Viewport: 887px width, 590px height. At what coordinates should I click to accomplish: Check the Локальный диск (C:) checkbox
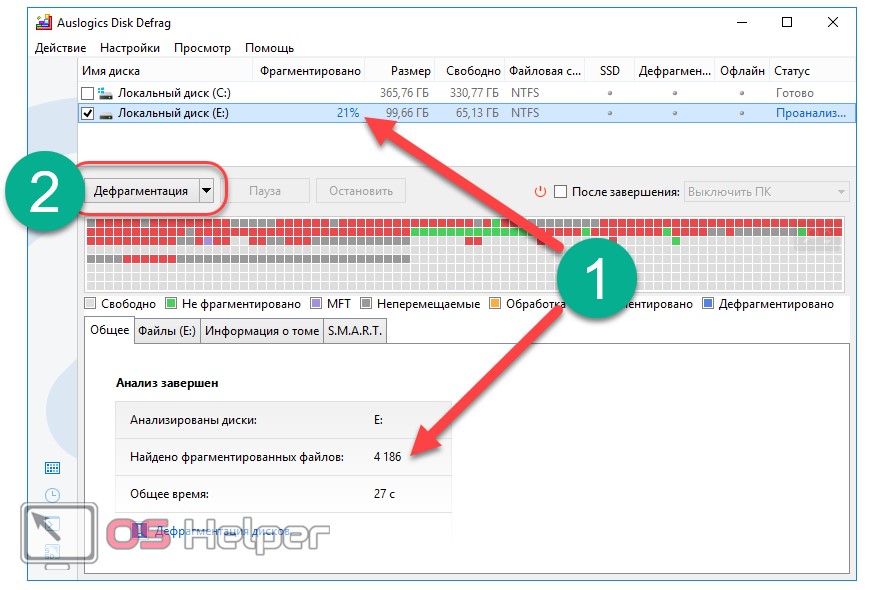(x=88, y=93)
